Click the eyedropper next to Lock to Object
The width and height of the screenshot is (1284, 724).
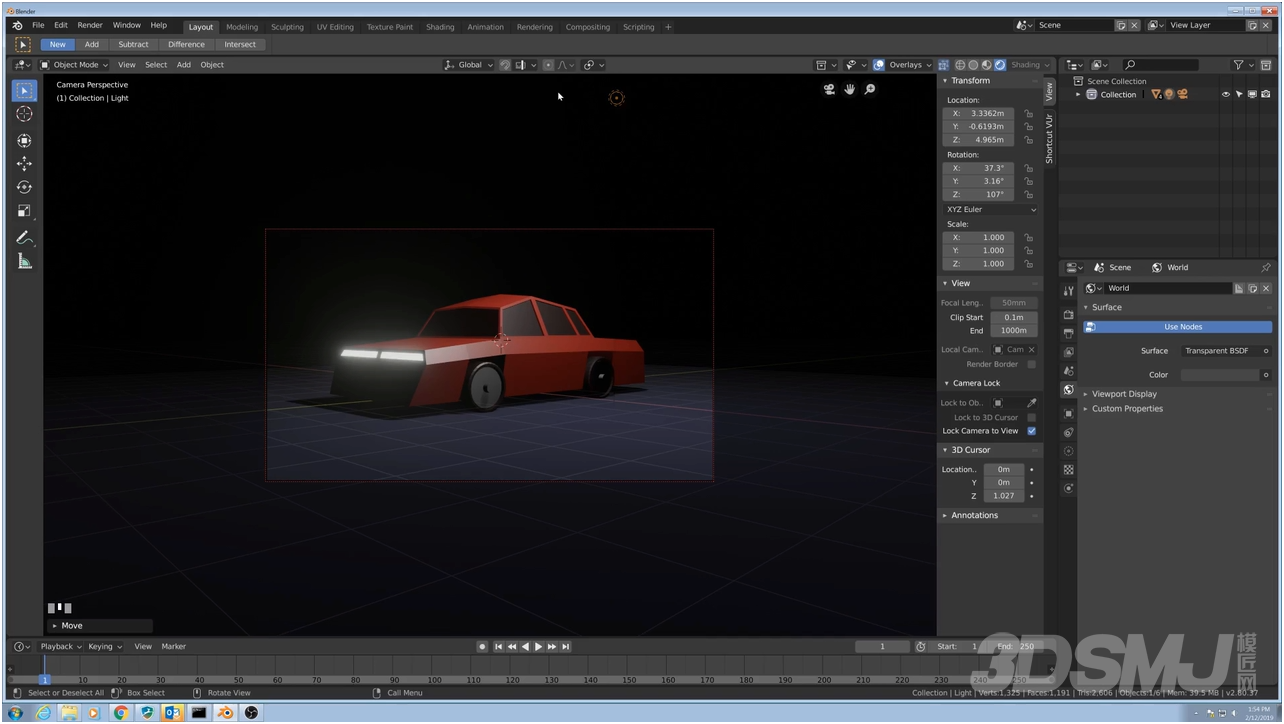1032,403
